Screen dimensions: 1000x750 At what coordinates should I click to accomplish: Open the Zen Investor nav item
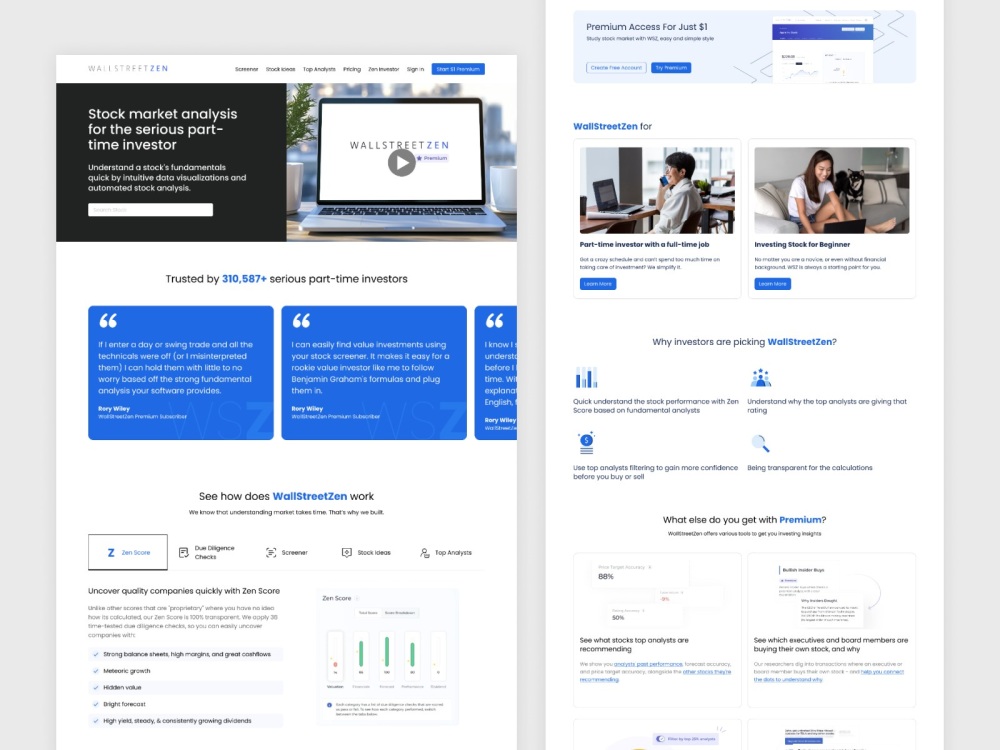click(x=383, y=69)
